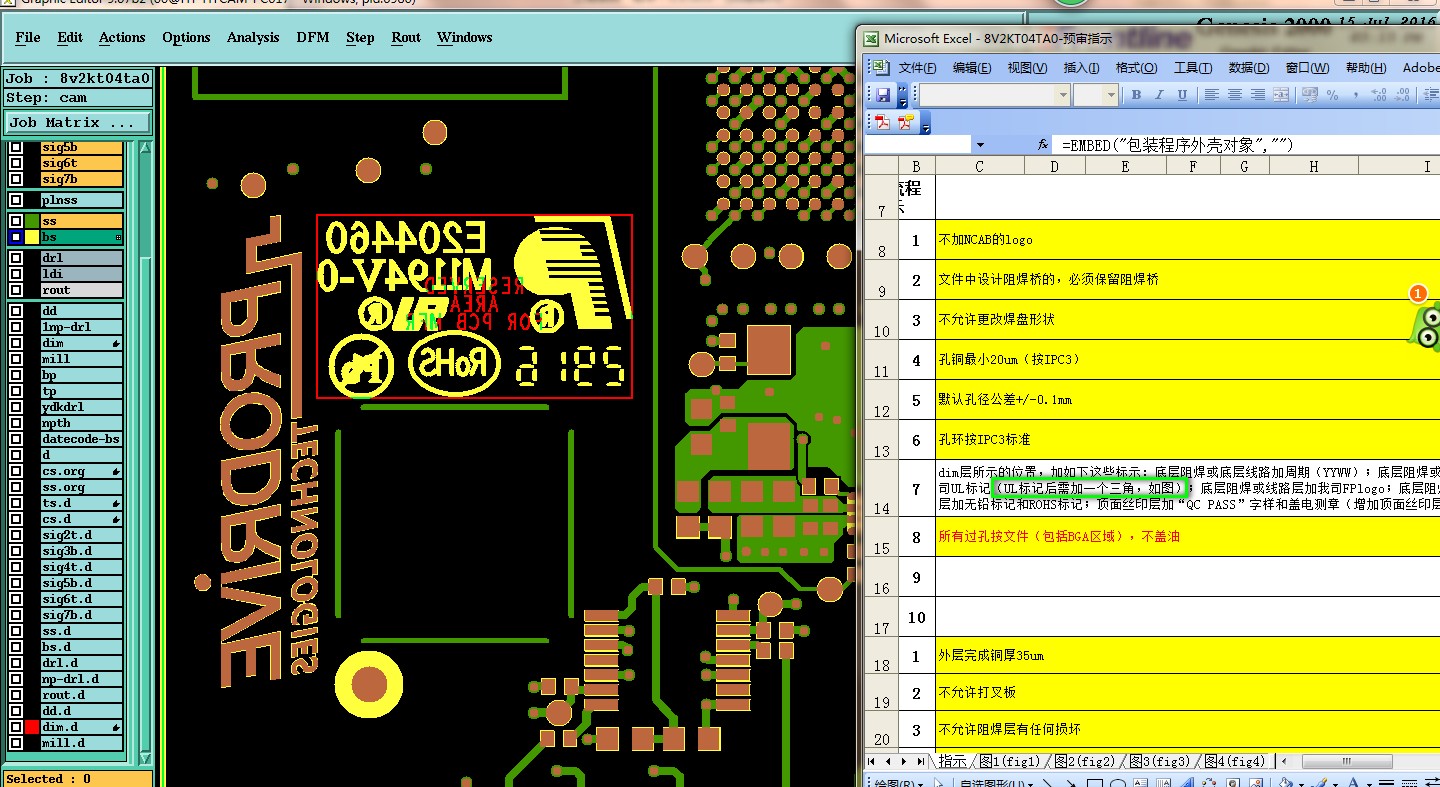Align cell text left in Excel

[1211, 95]
